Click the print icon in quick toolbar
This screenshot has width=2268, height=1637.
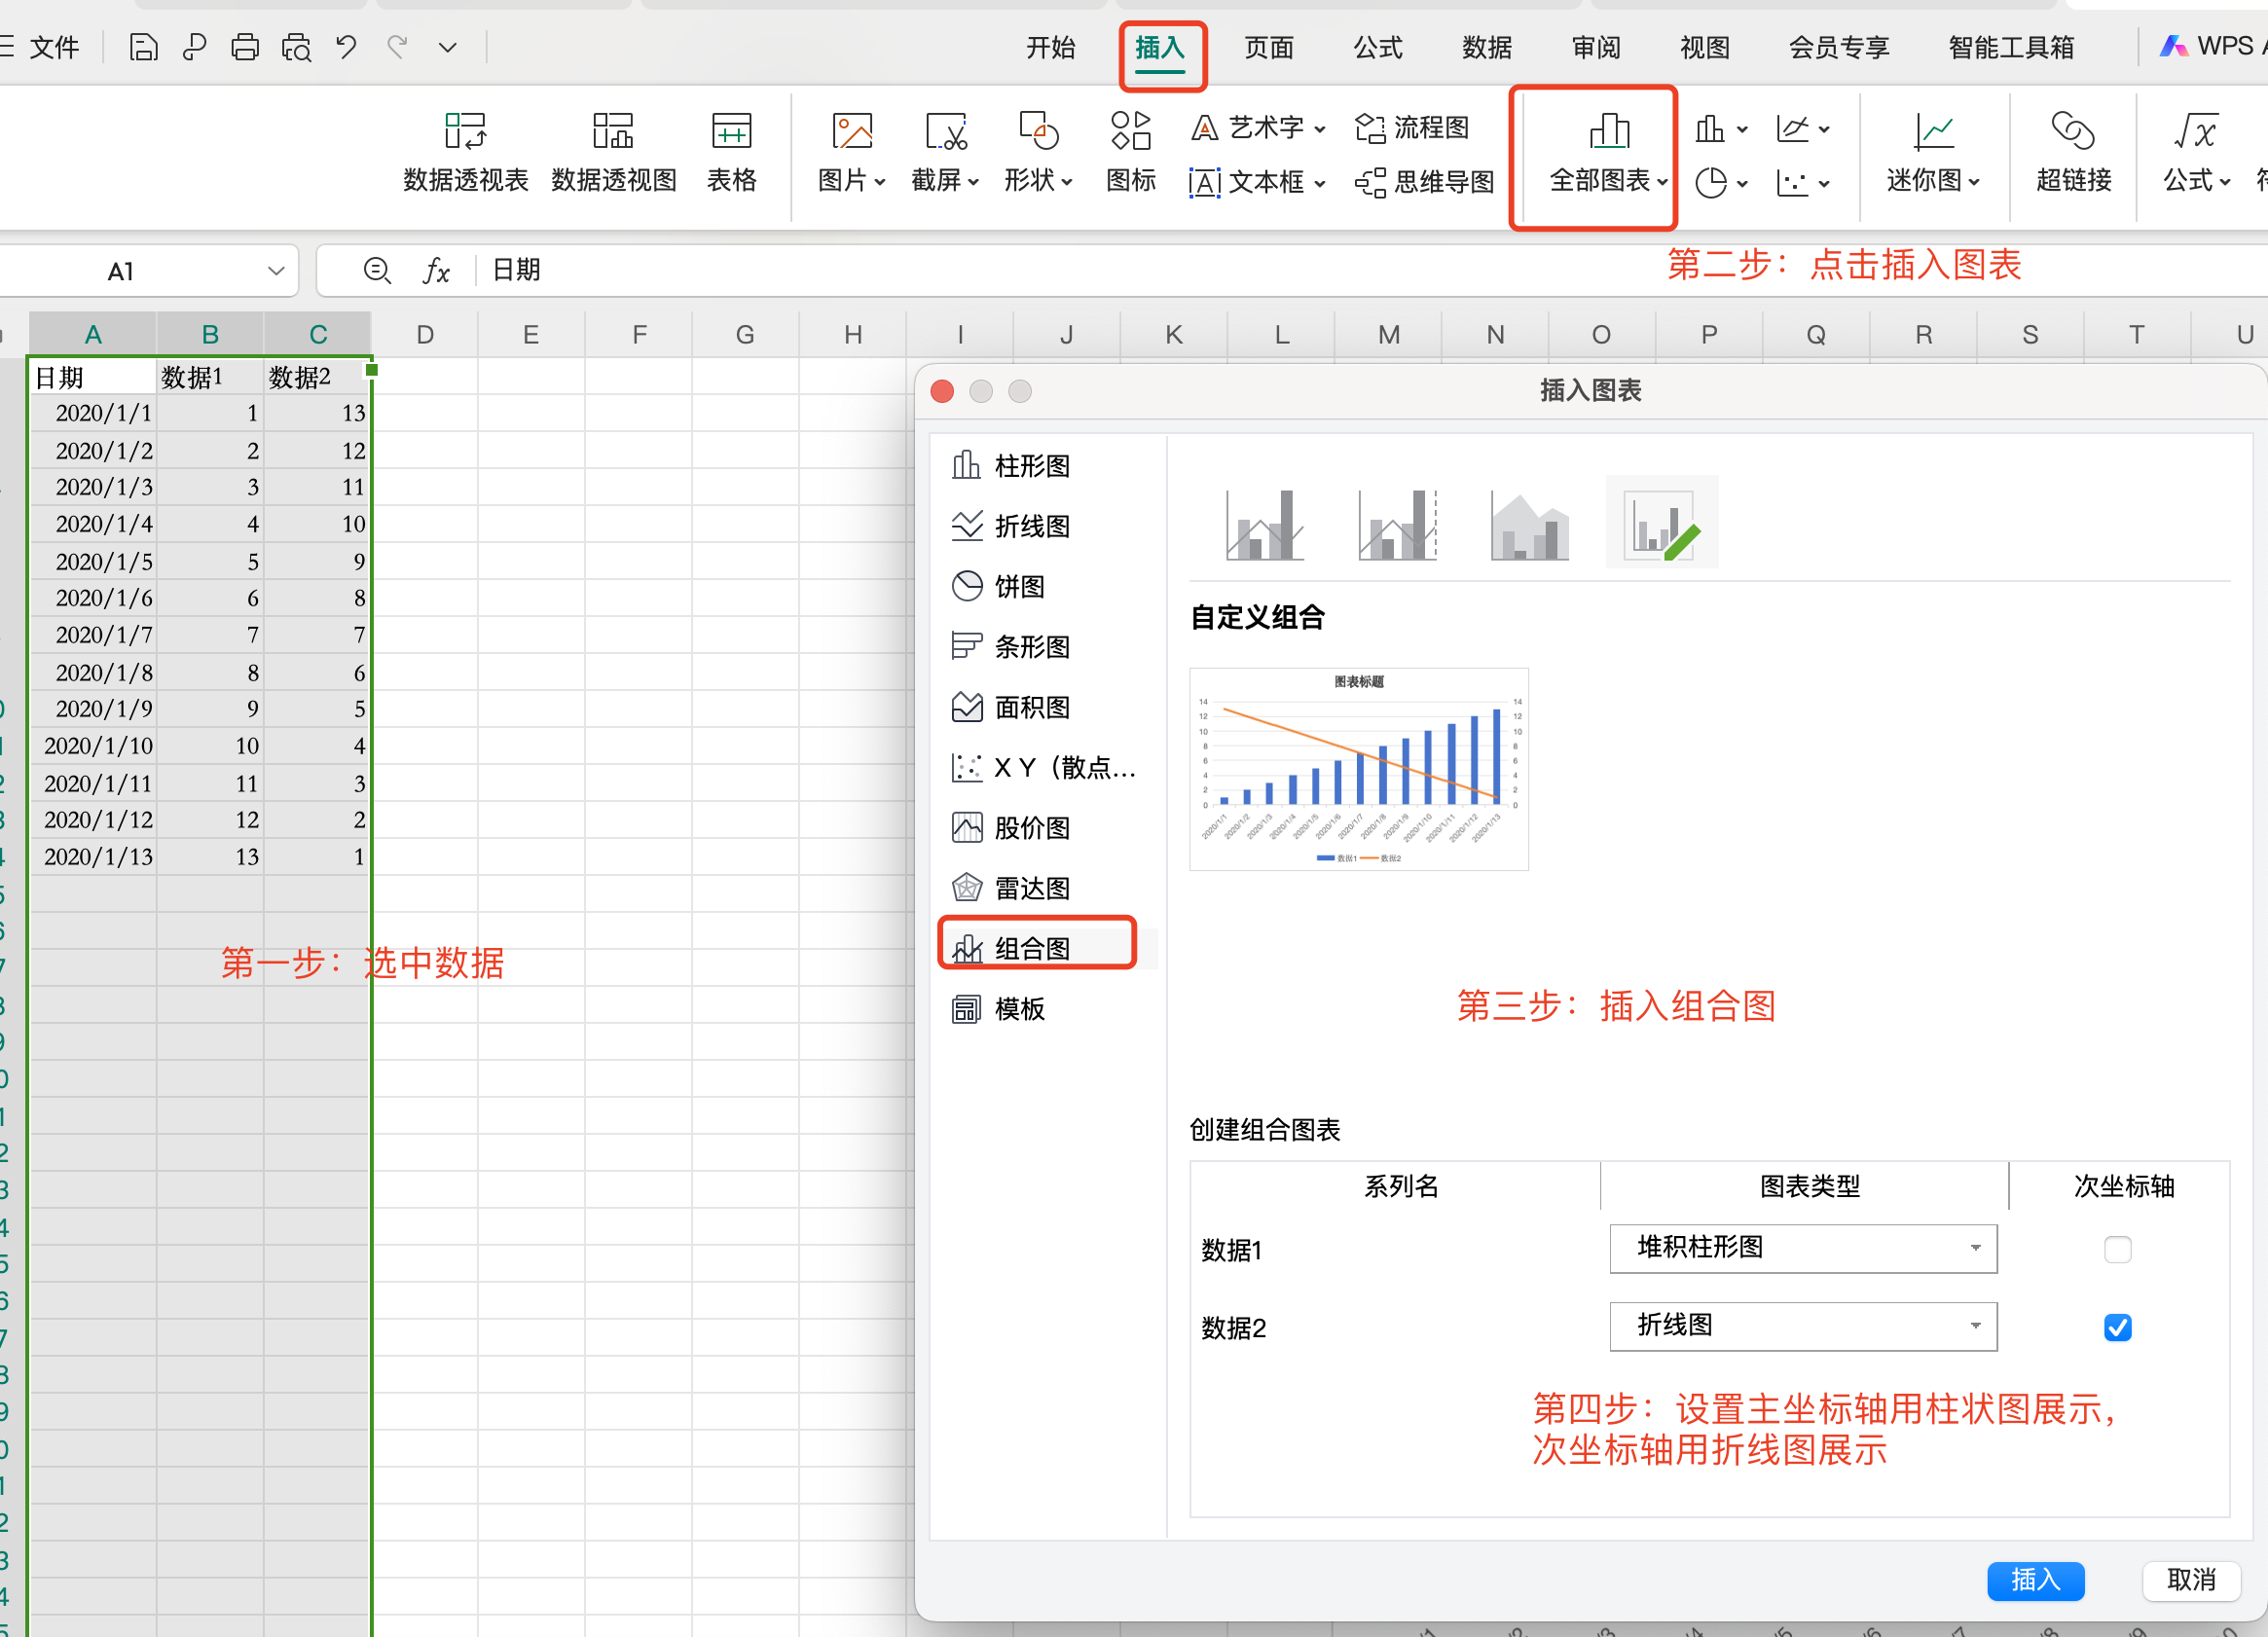(244, 47)
